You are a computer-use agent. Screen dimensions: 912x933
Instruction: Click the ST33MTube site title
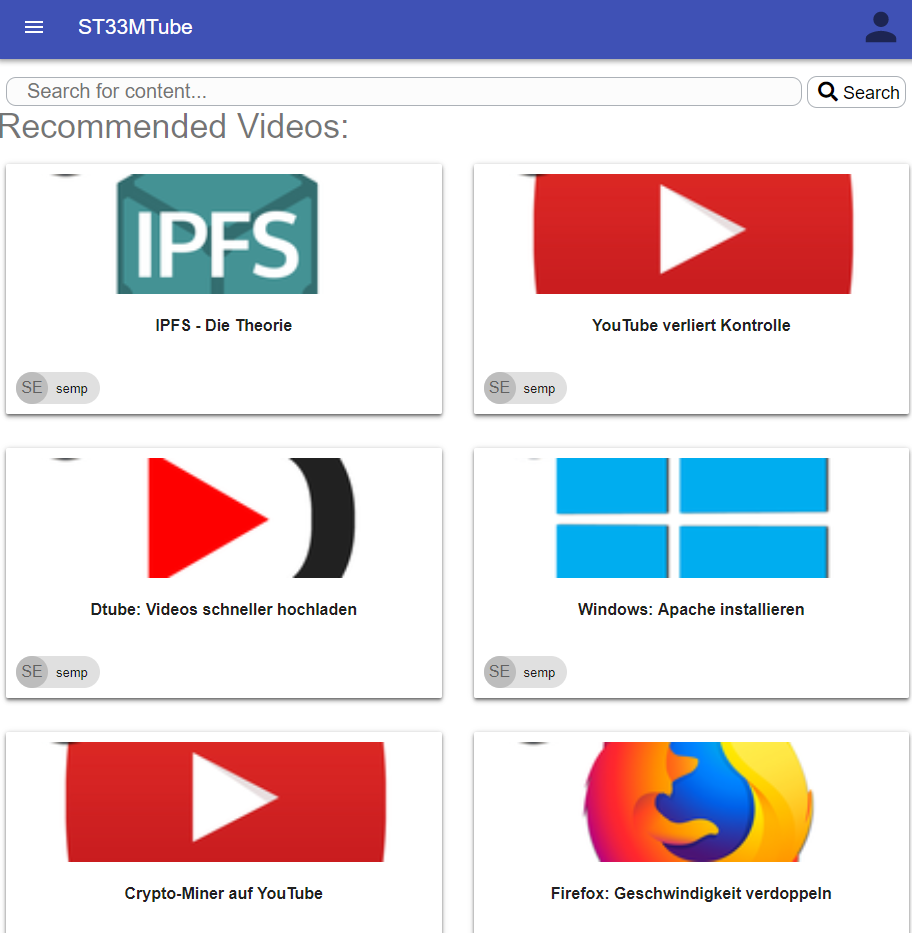point(135,27)
